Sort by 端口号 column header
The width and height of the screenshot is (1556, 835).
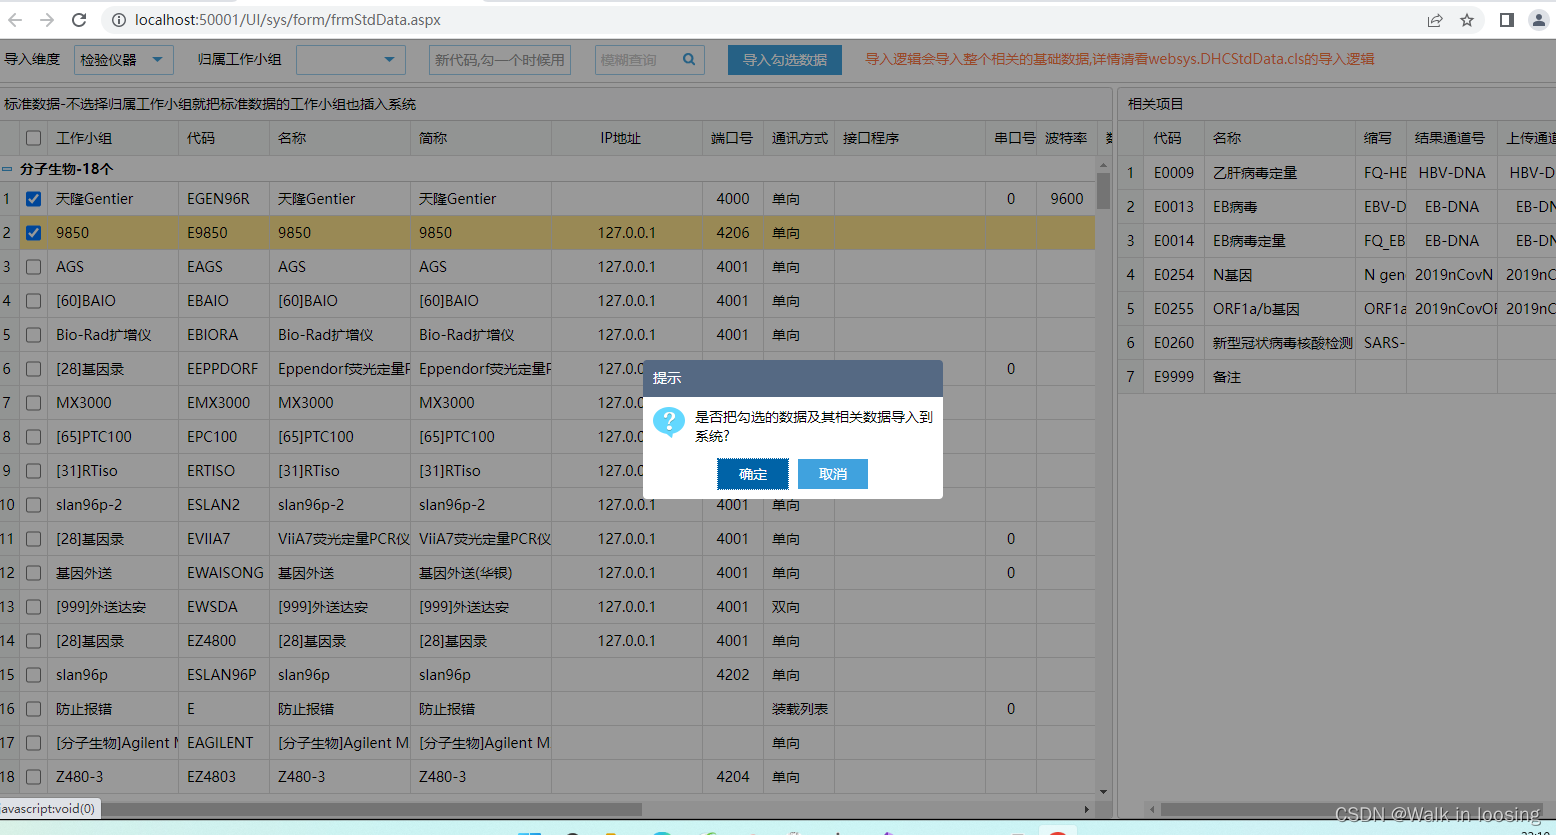tap(732, 138)
